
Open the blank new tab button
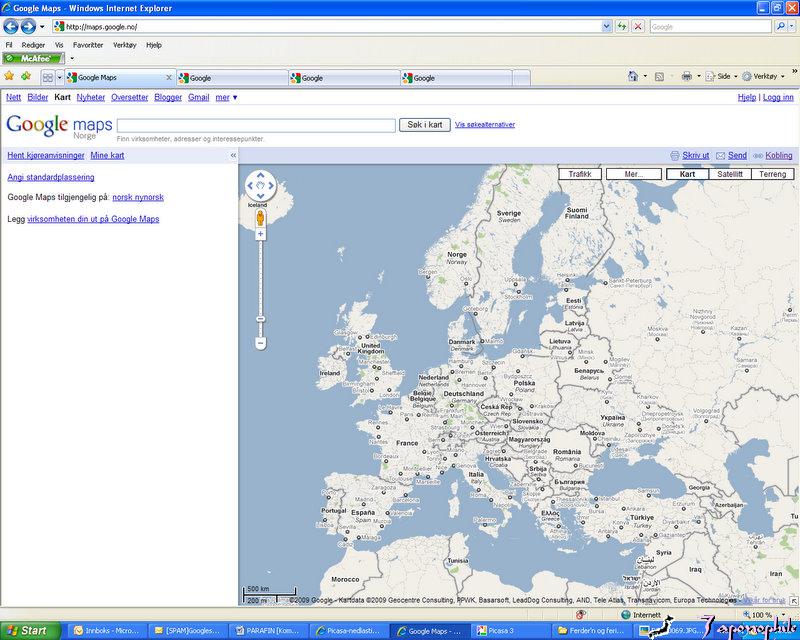[521, 78]
